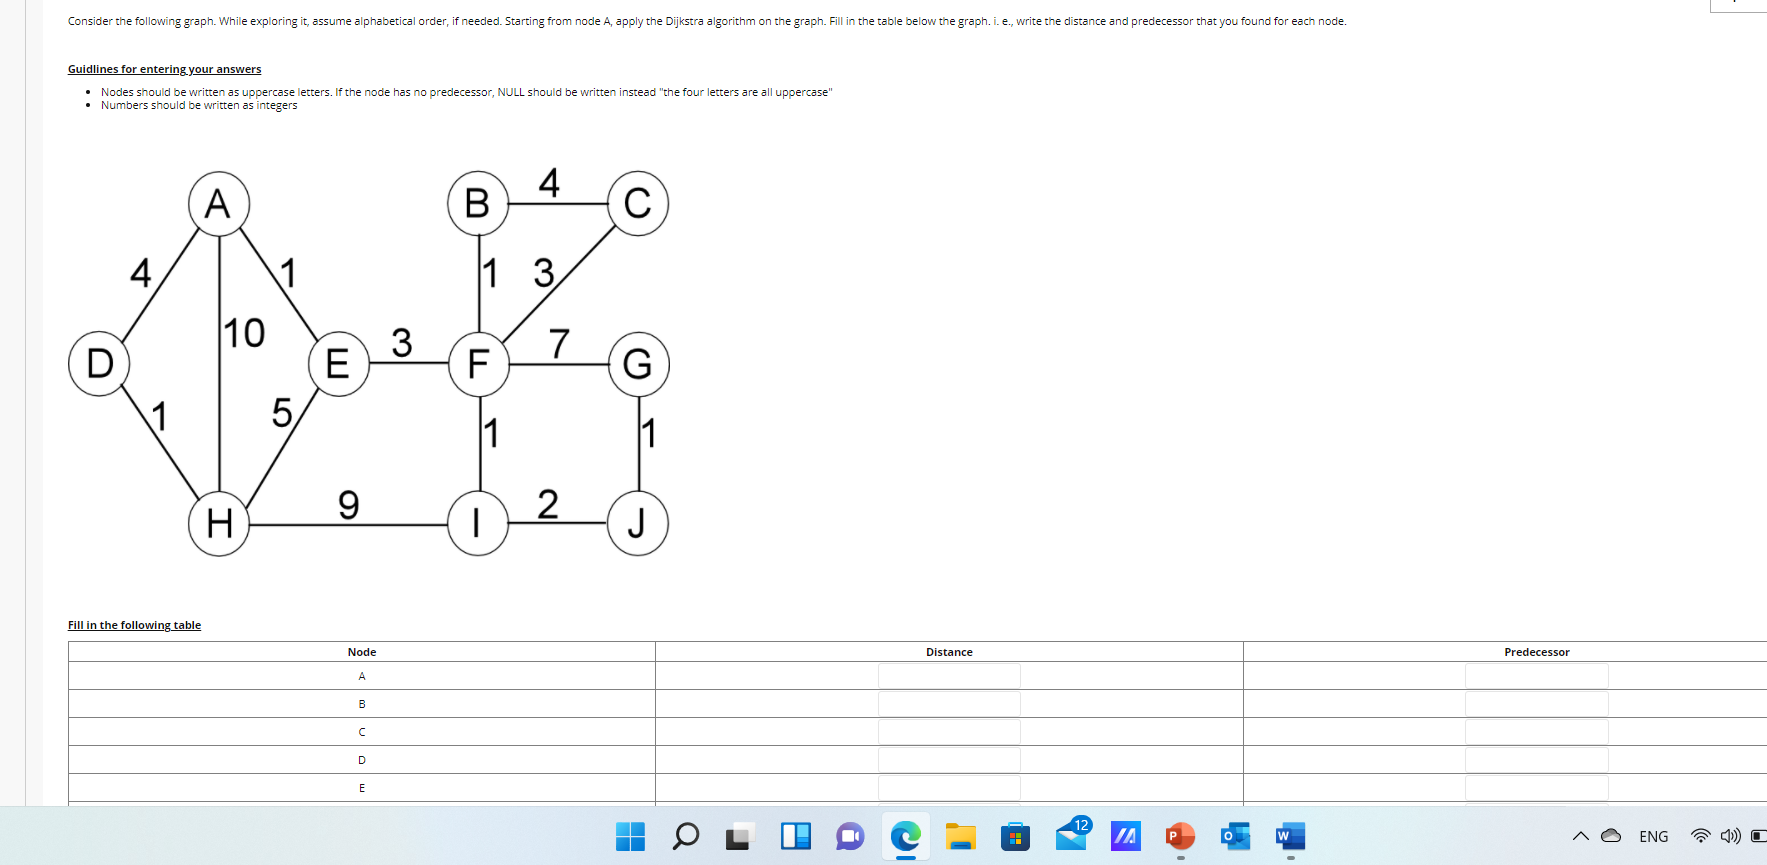1767x865 pixels.
Task: Click edge weight 10 in graph
Action: tap(244, 333)
